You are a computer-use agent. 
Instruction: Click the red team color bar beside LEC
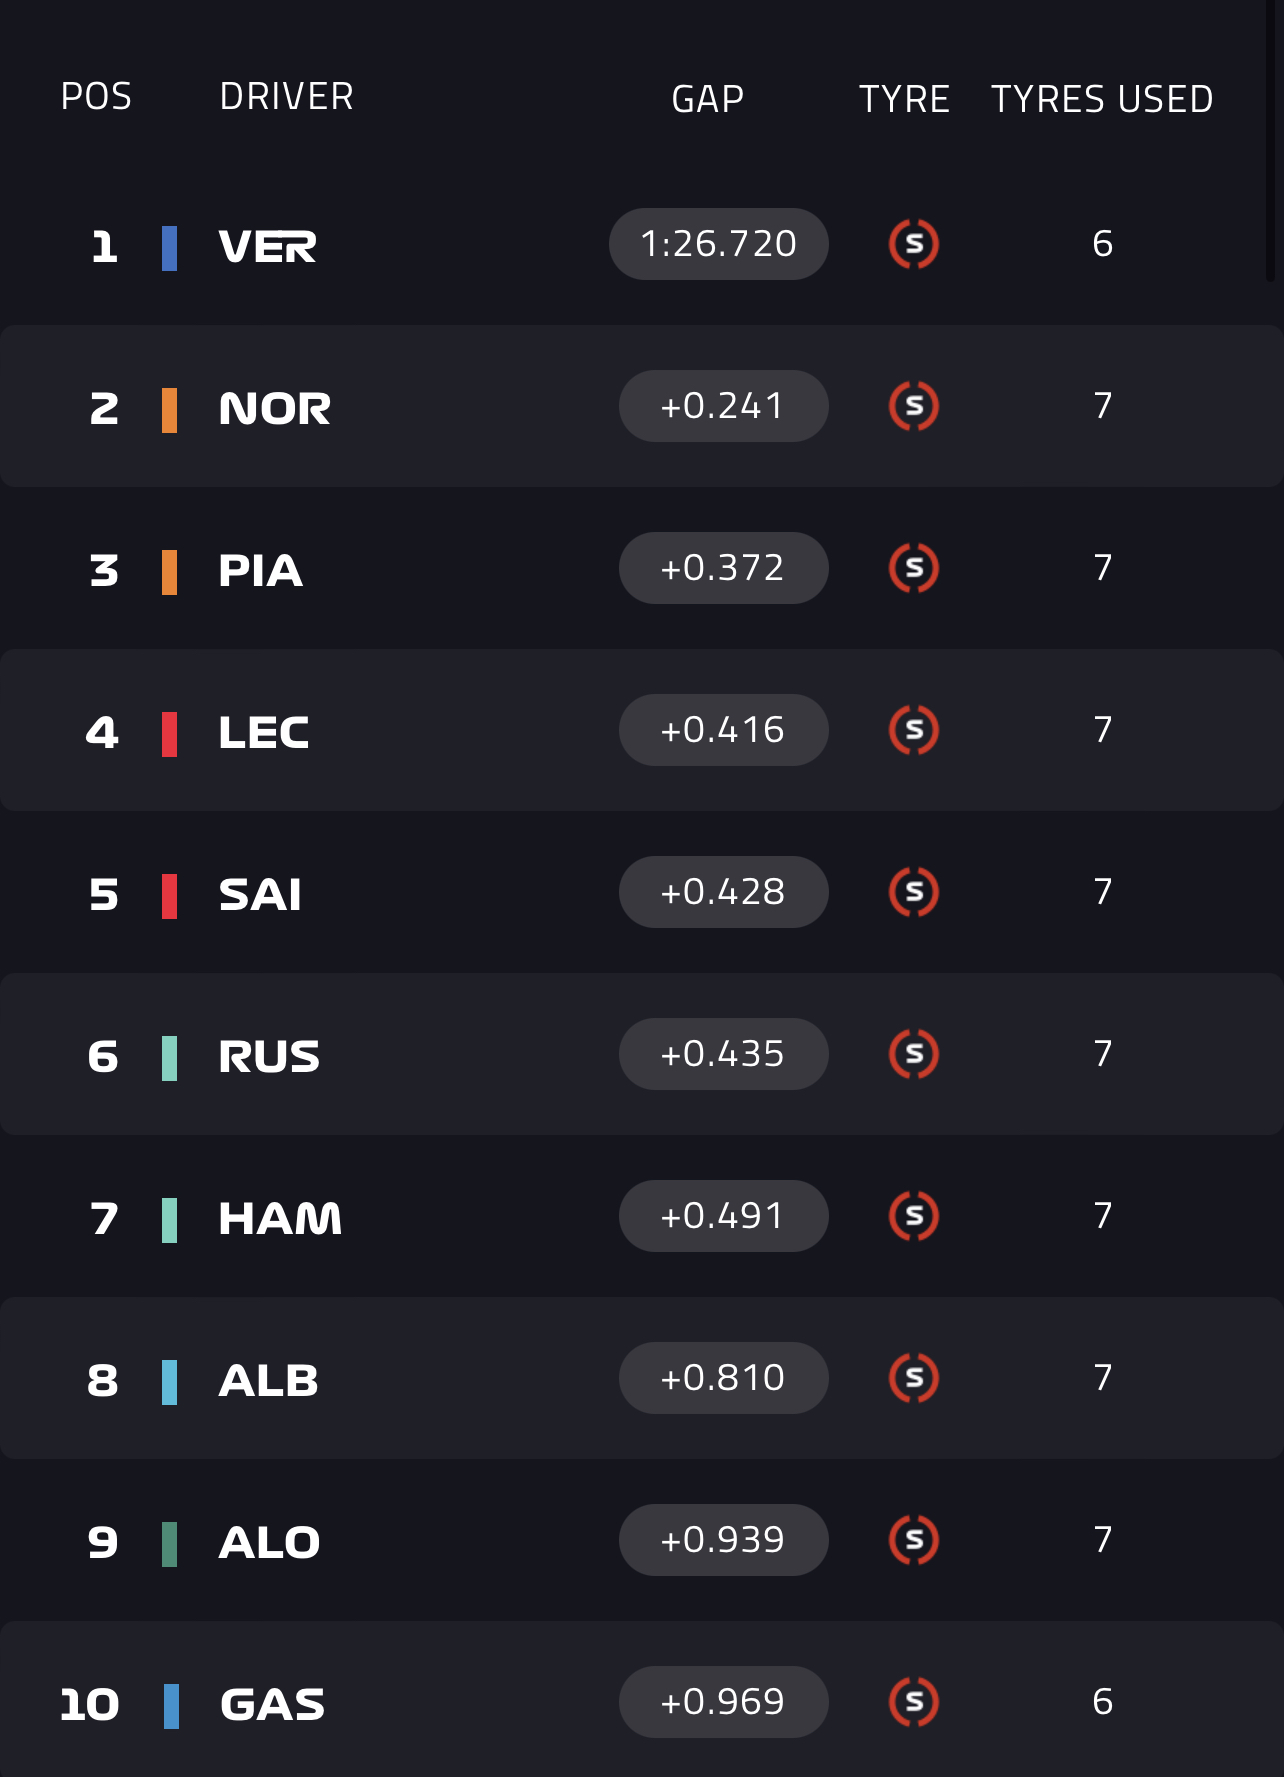[170, 734]
